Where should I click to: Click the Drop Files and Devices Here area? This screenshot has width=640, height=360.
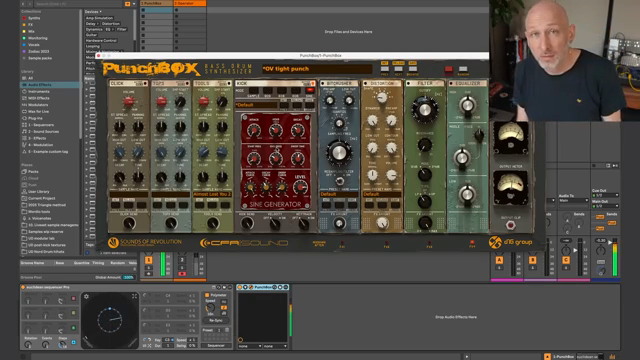[348, 31]
